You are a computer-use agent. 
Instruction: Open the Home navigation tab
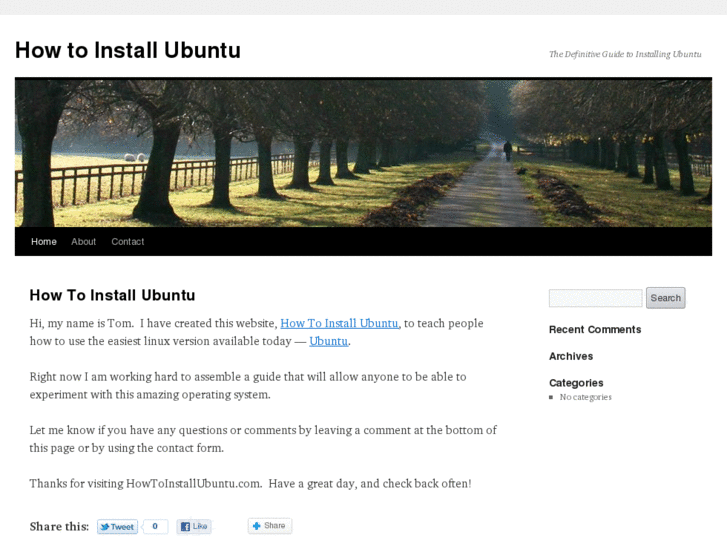(44, 242)
